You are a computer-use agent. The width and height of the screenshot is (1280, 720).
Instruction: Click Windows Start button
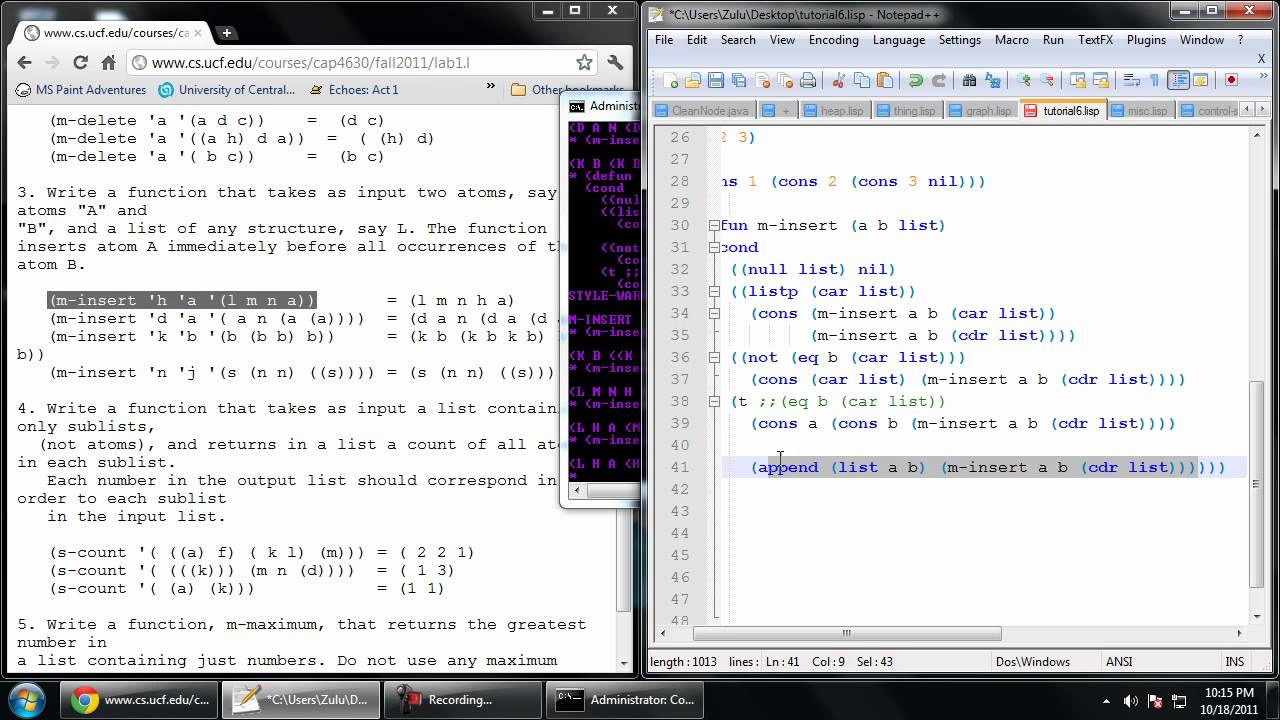(x=27, y=699)
